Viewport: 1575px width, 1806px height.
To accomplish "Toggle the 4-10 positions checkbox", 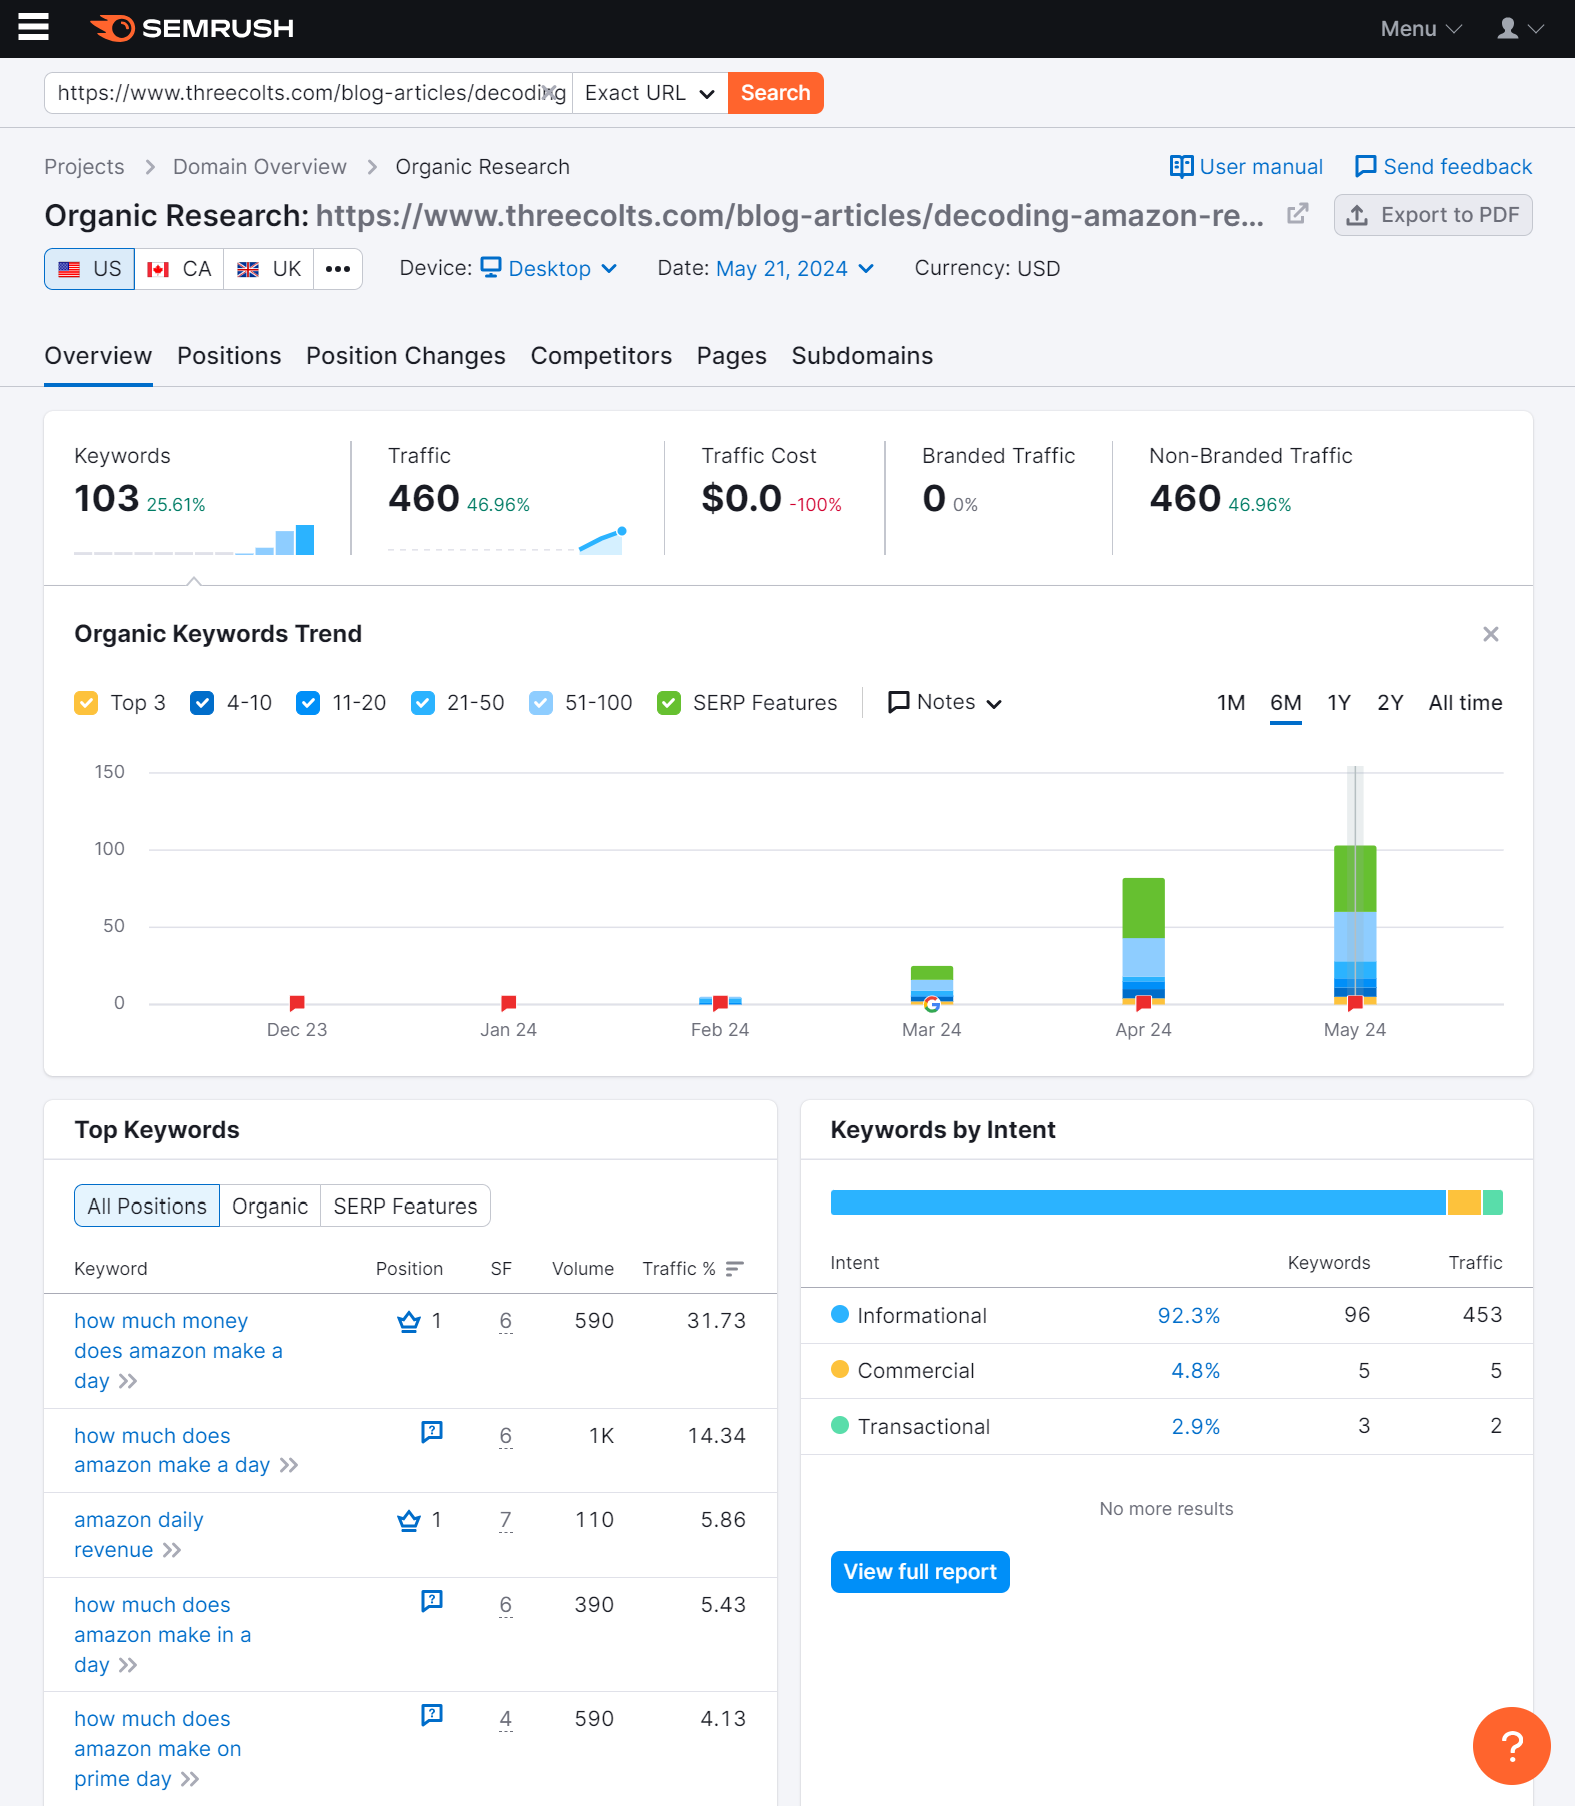I will pos(202,703).
